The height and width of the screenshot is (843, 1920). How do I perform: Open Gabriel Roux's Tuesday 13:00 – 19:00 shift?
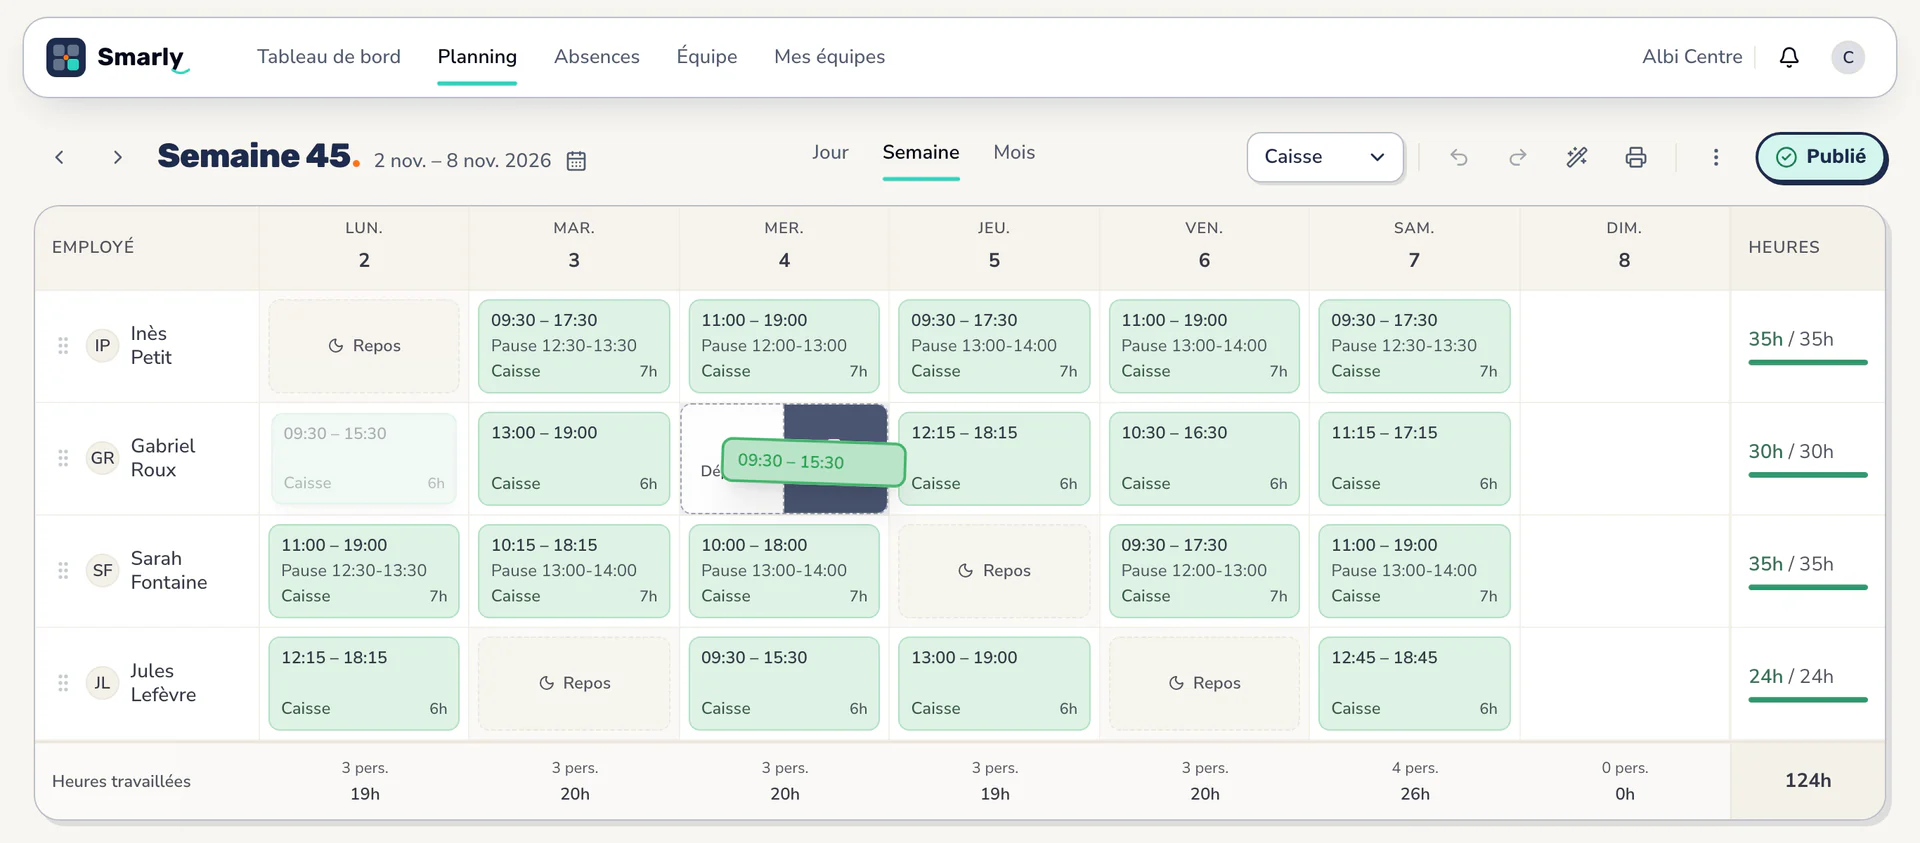pyautogui.click(x=574, y=458)
